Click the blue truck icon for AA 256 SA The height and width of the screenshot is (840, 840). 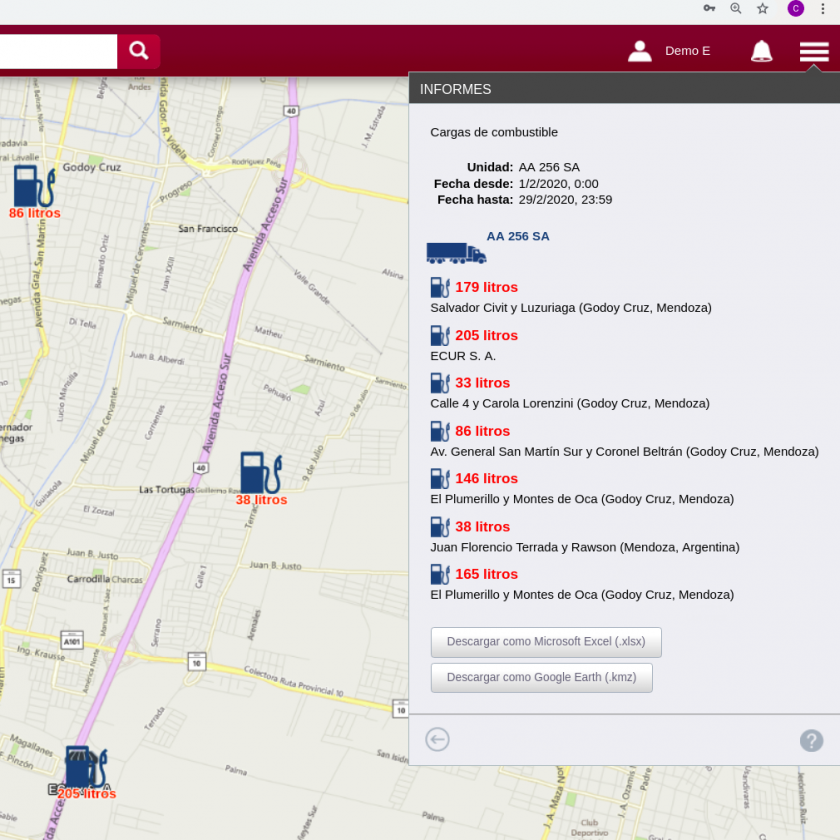click(x=456, y=253)
